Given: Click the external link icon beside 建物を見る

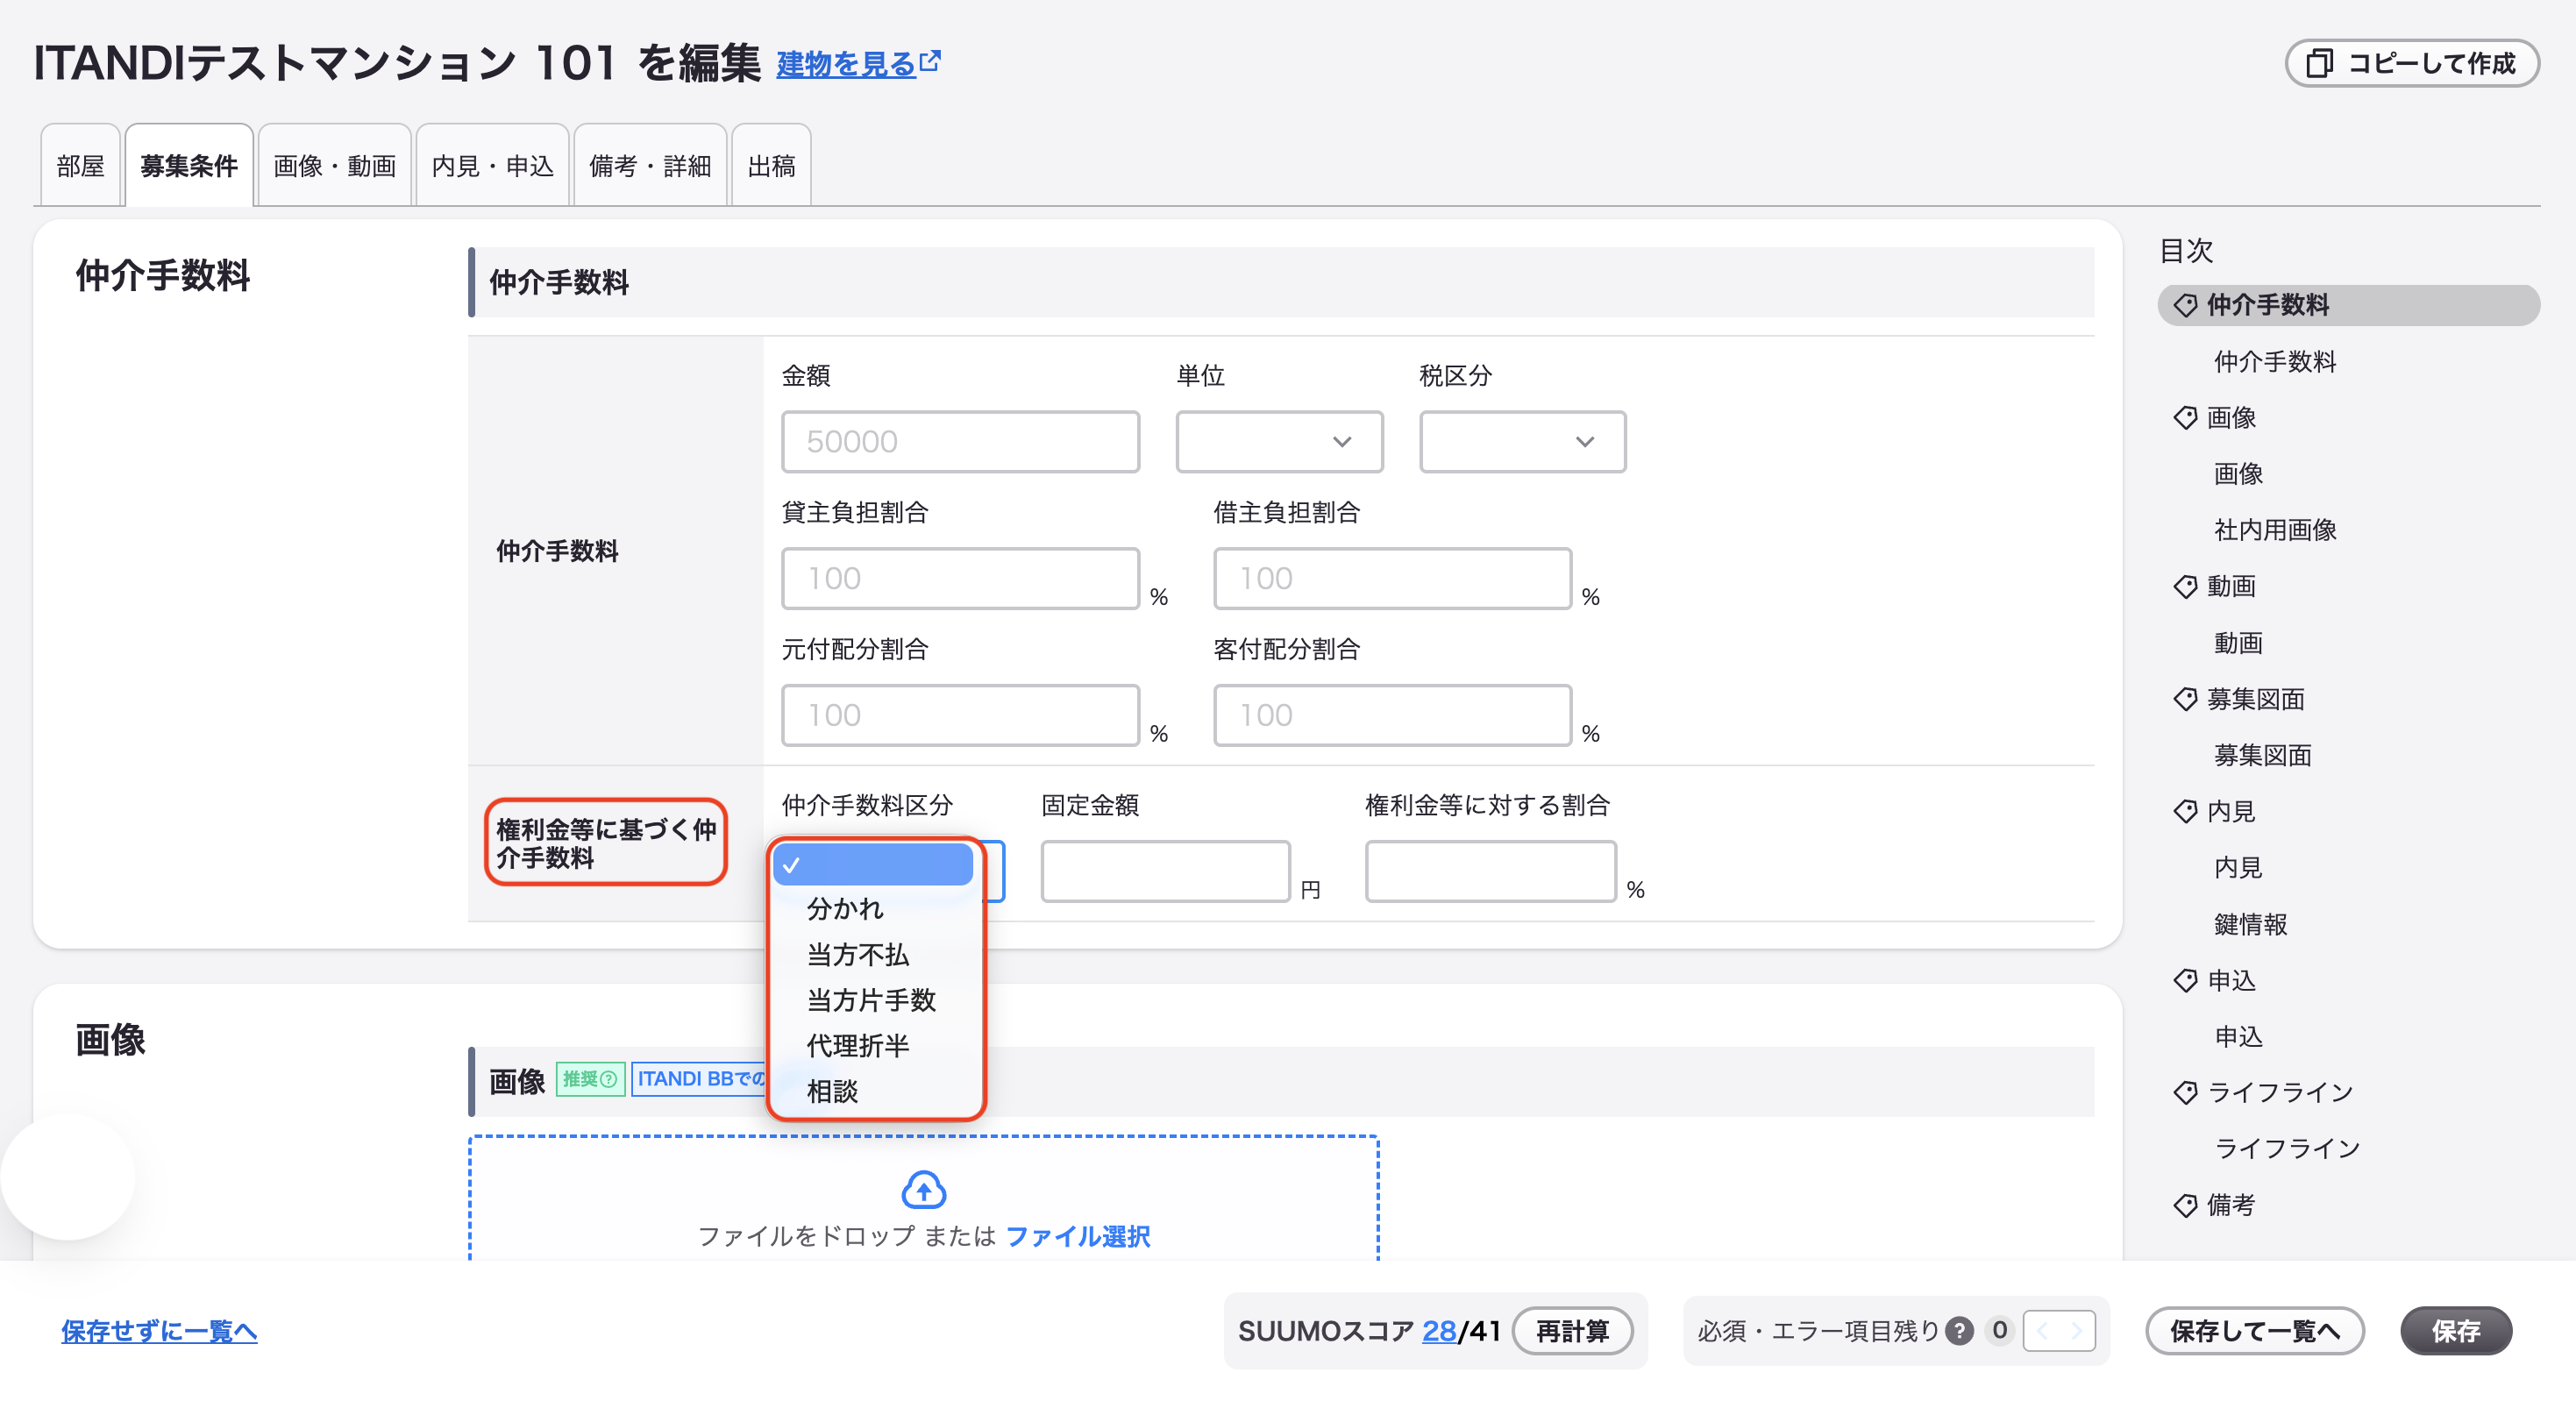Looking at the screenshot, I should coord(930,62).
